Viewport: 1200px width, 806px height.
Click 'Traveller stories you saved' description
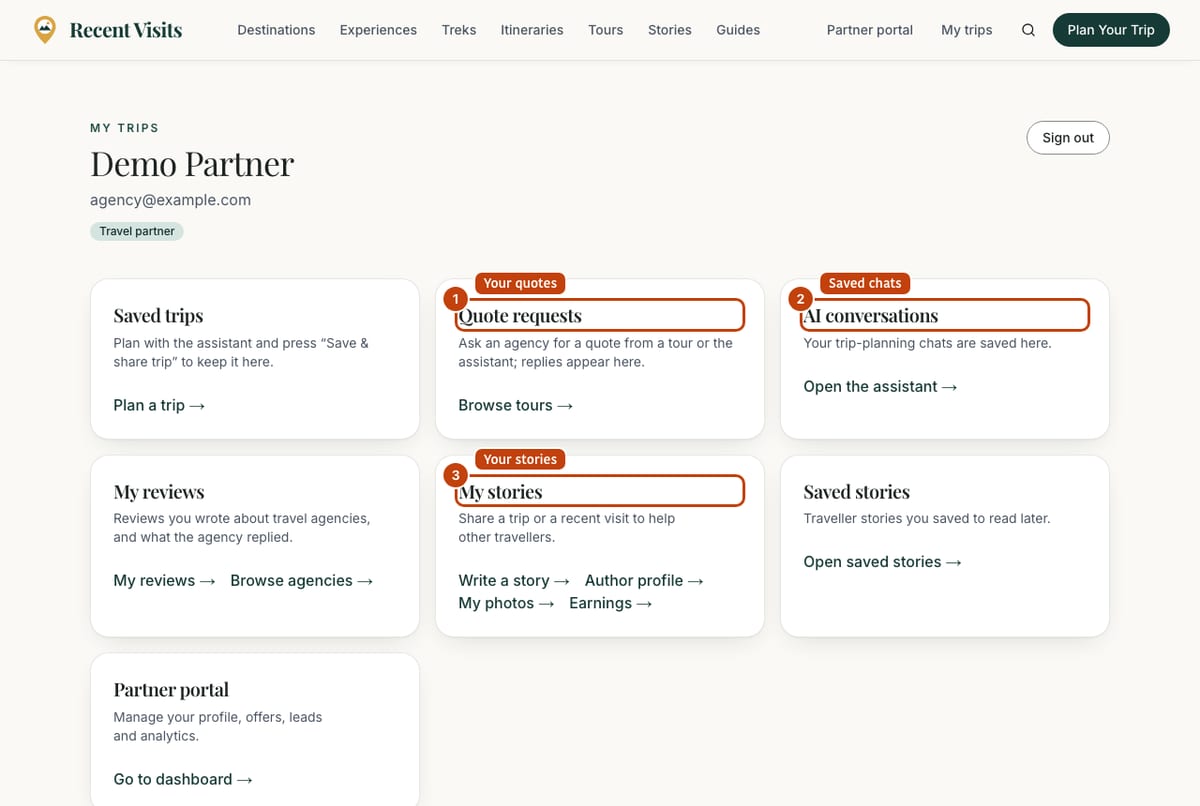click(x=927, y=519)
